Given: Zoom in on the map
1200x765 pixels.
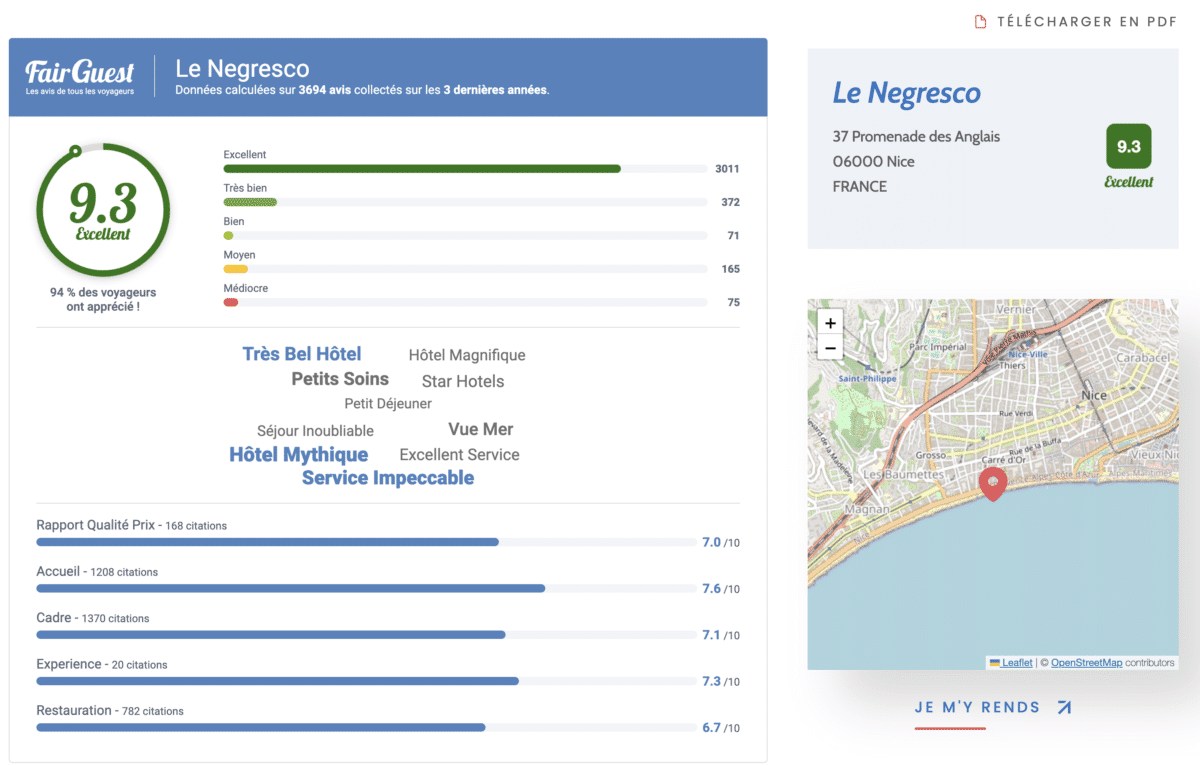Looking at the screenshot, I should [x=831, y=323].
